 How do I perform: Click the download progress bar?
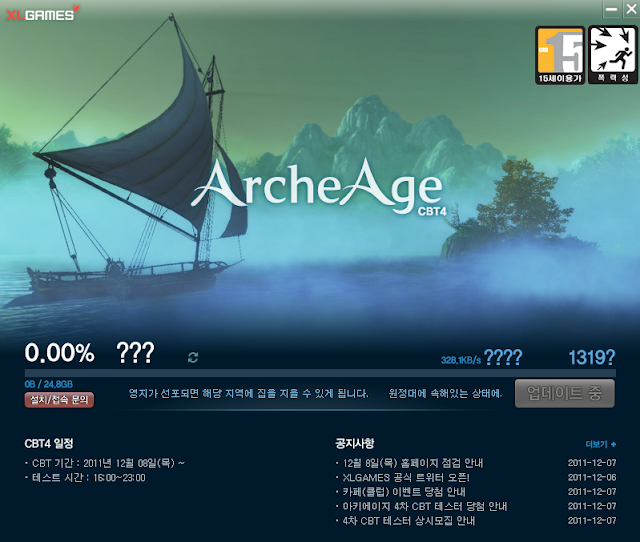tap(320, 373)
